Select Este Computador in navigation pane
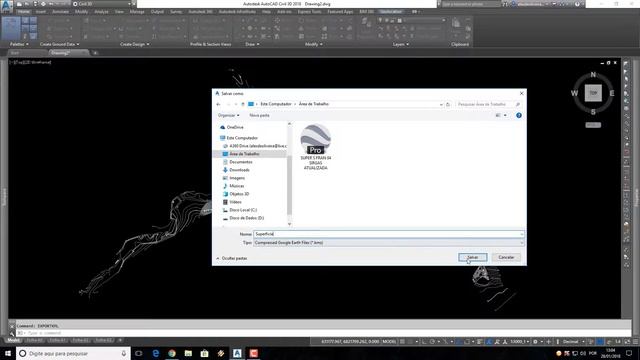 (242, 138)
